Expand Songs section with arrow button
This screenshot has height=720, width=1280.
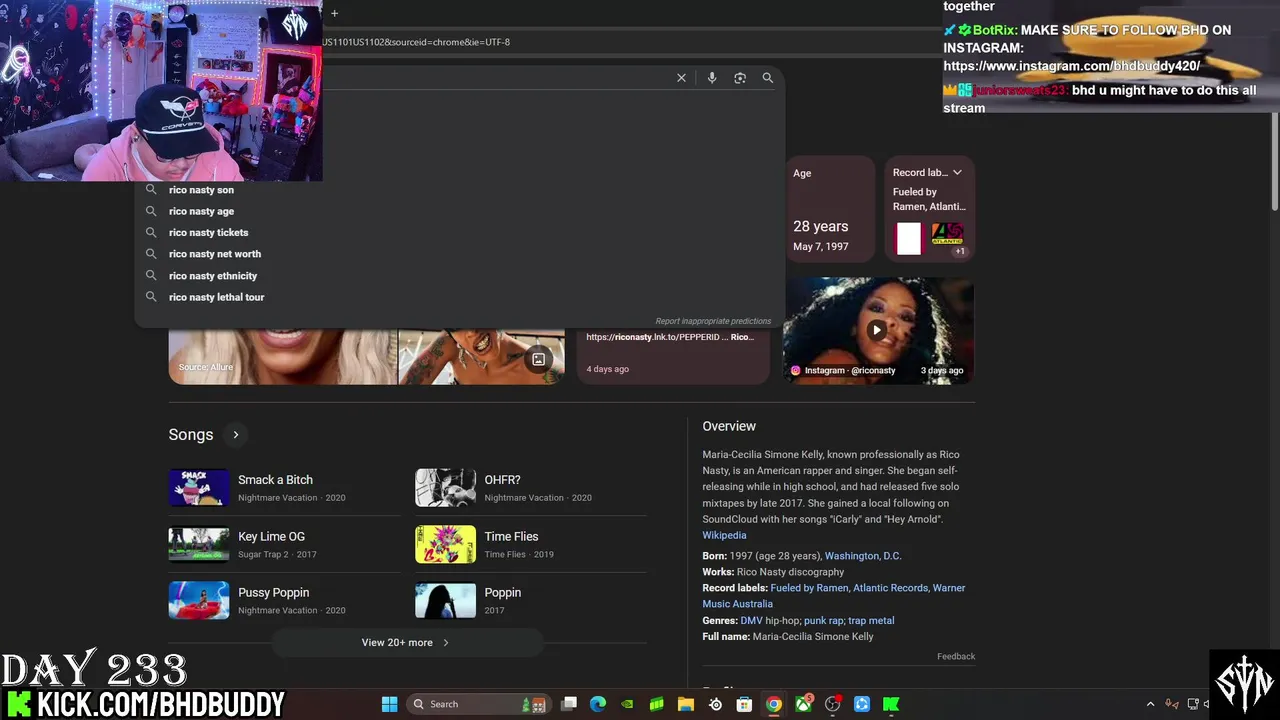(236, 434)
